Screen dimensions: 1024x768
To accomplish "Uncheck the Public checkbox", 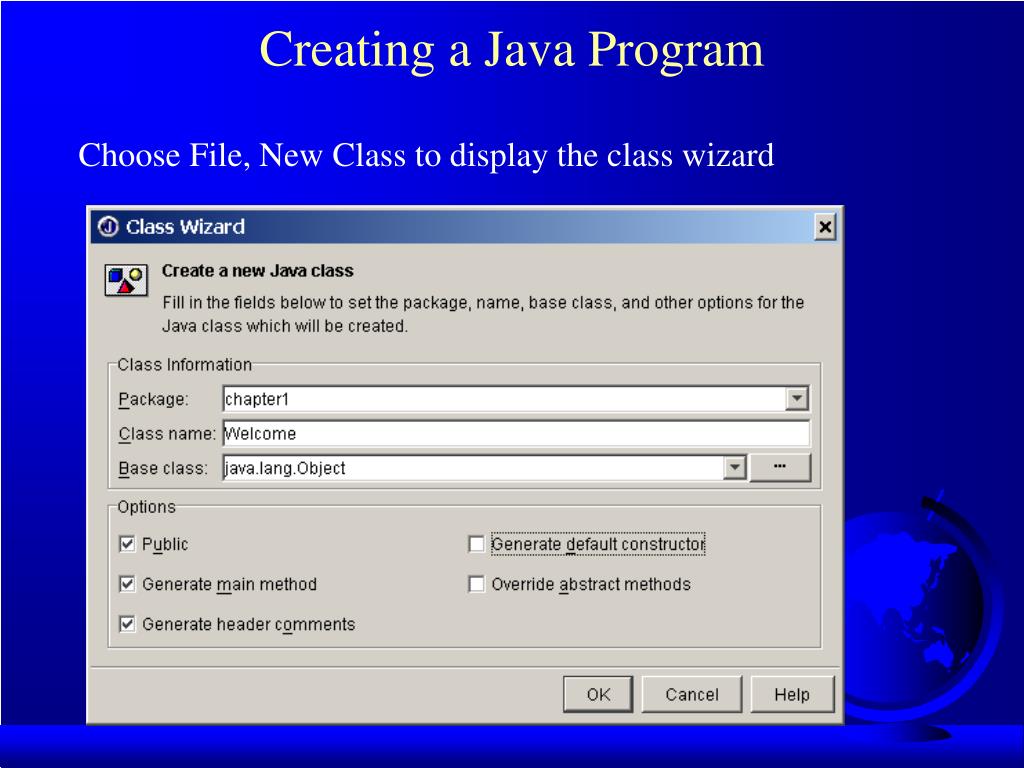I will [127, 544].
